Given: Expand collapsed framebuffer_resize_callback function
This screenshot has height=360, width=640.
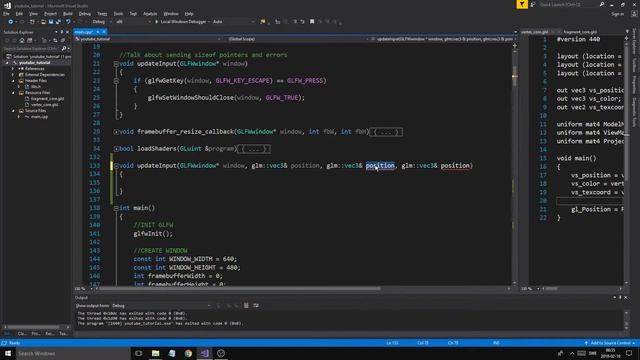Looking at the screenshot, I should (116, 132).
